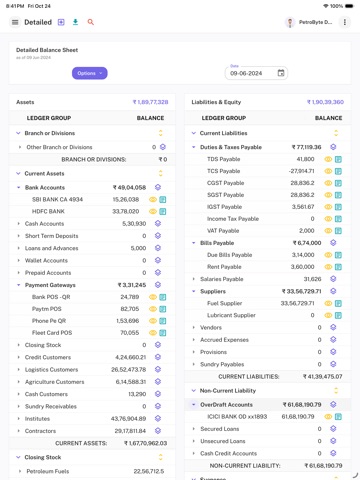
Task: Click layers icon for Cash Accounts group
Action: [x=158, y=224]
